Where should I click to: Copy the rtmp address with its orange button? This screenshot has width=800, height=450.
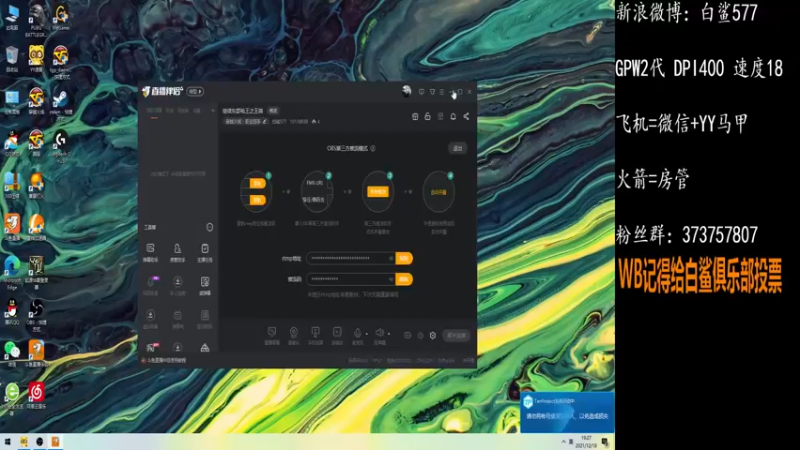(x=404, y=258)
